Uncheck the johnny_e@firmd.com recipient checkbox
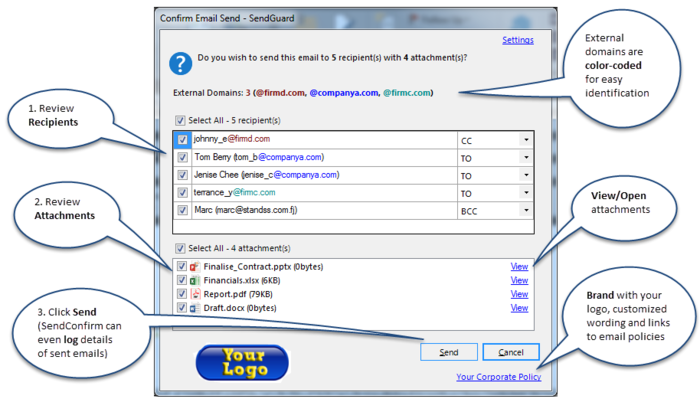700x399 pixels. (x=182, y=140)
